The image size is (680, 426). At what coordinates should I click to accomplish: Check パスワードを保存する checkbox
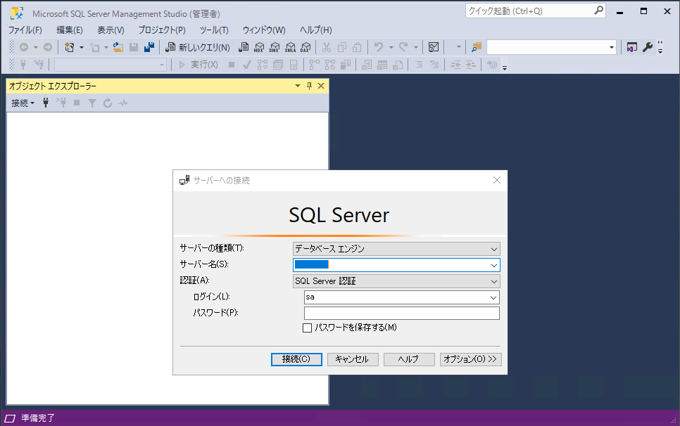pos(307,328)
